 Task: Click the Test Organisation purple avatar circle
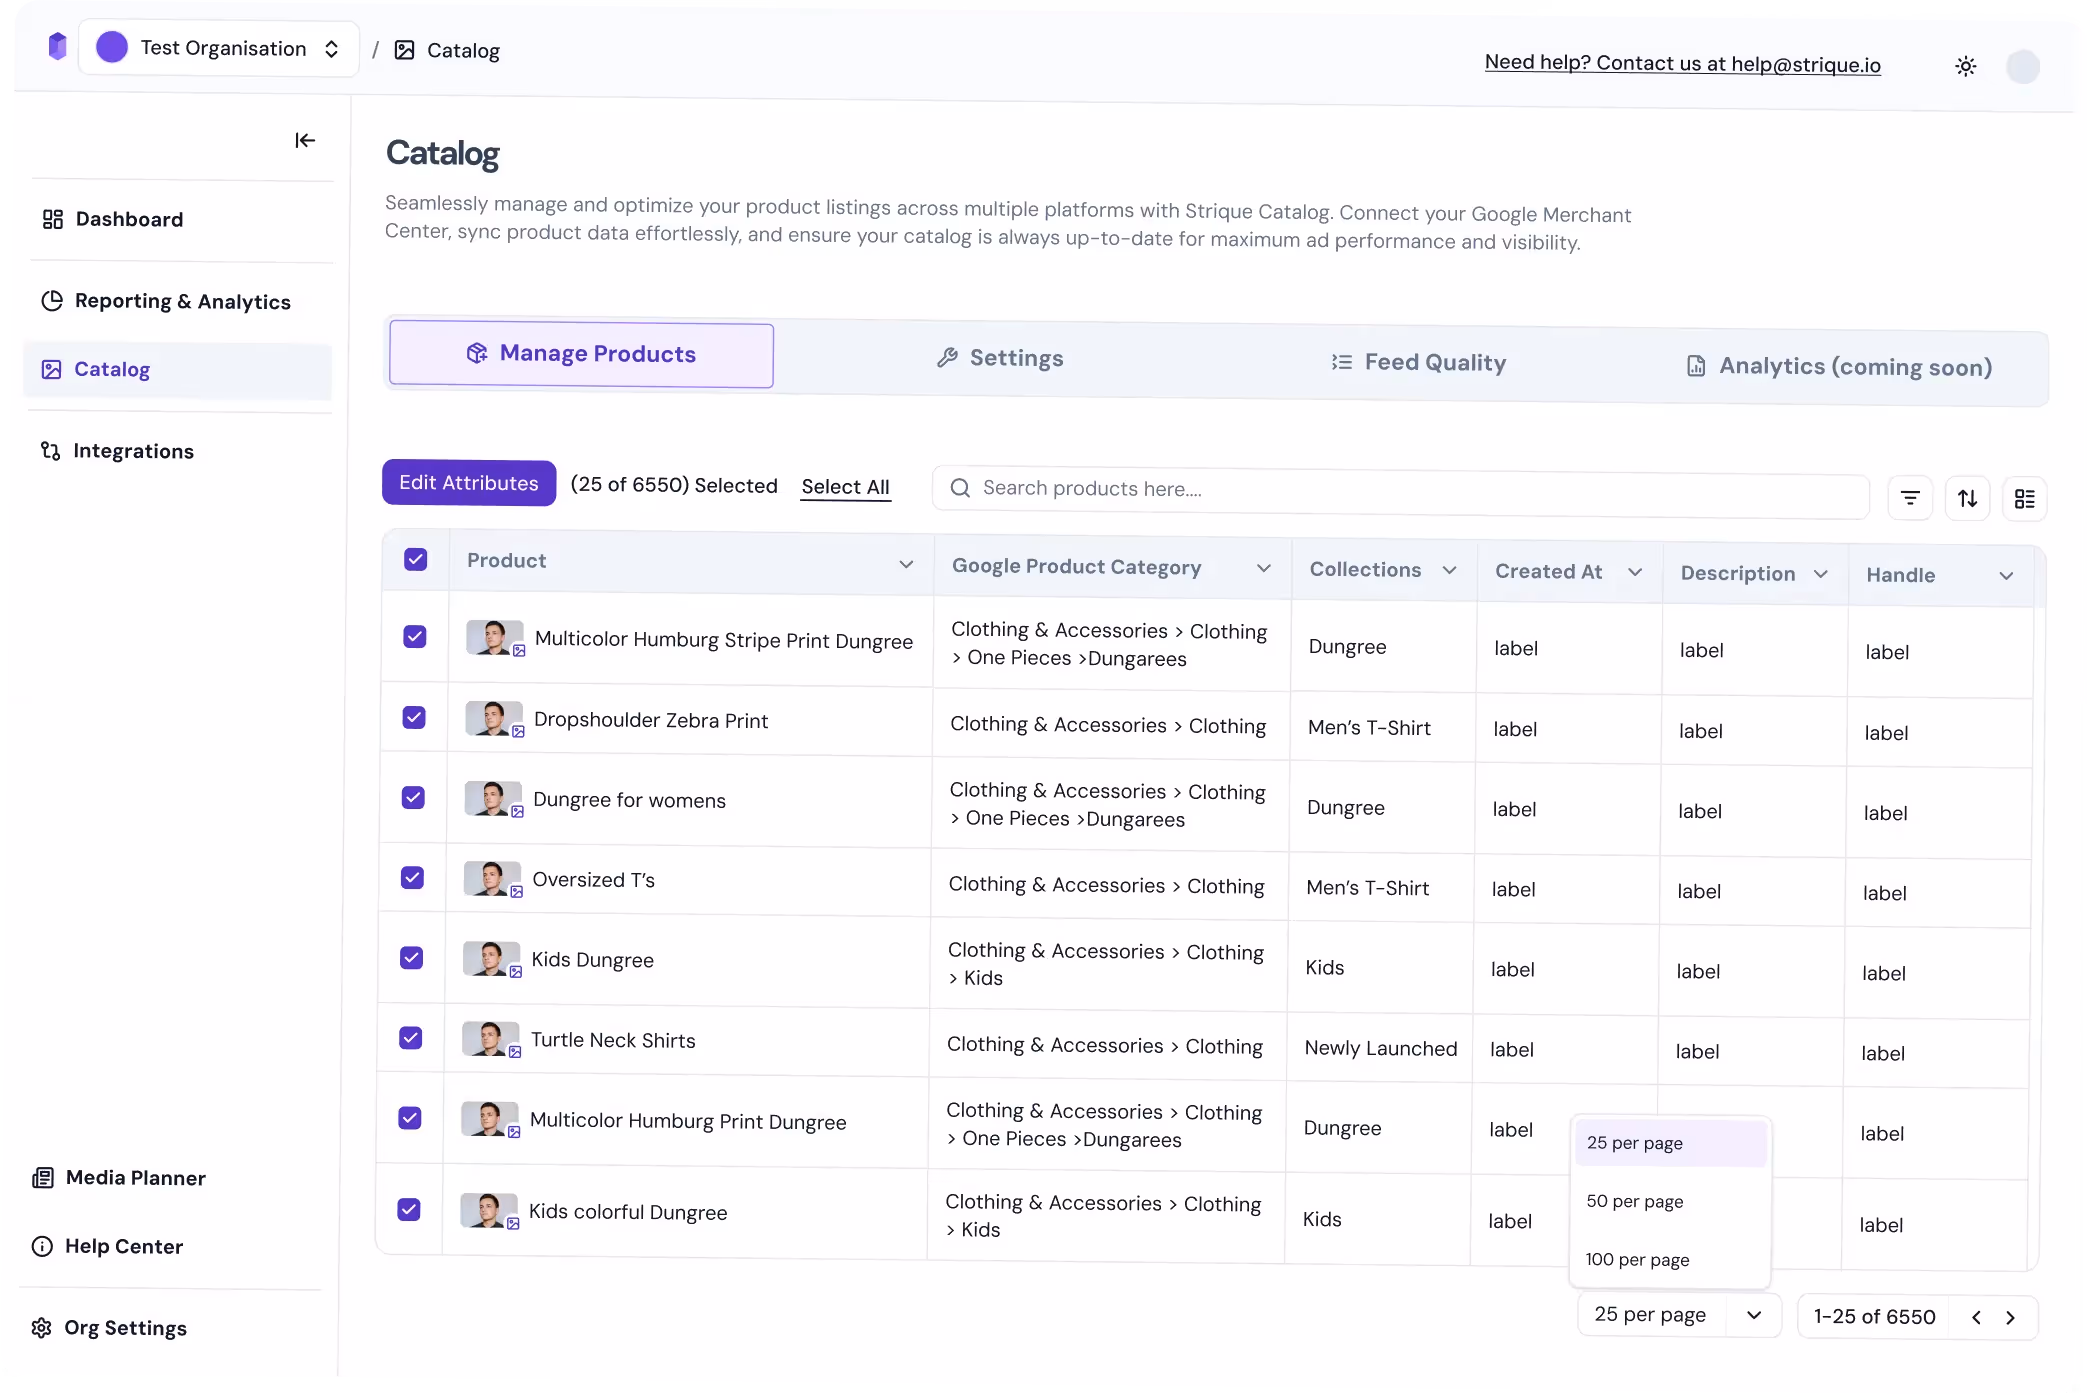tap(112, 47)
